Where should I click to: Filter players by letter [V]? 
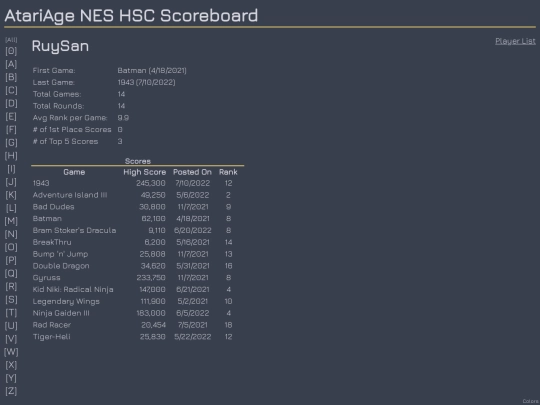click(x=11, y=339)
